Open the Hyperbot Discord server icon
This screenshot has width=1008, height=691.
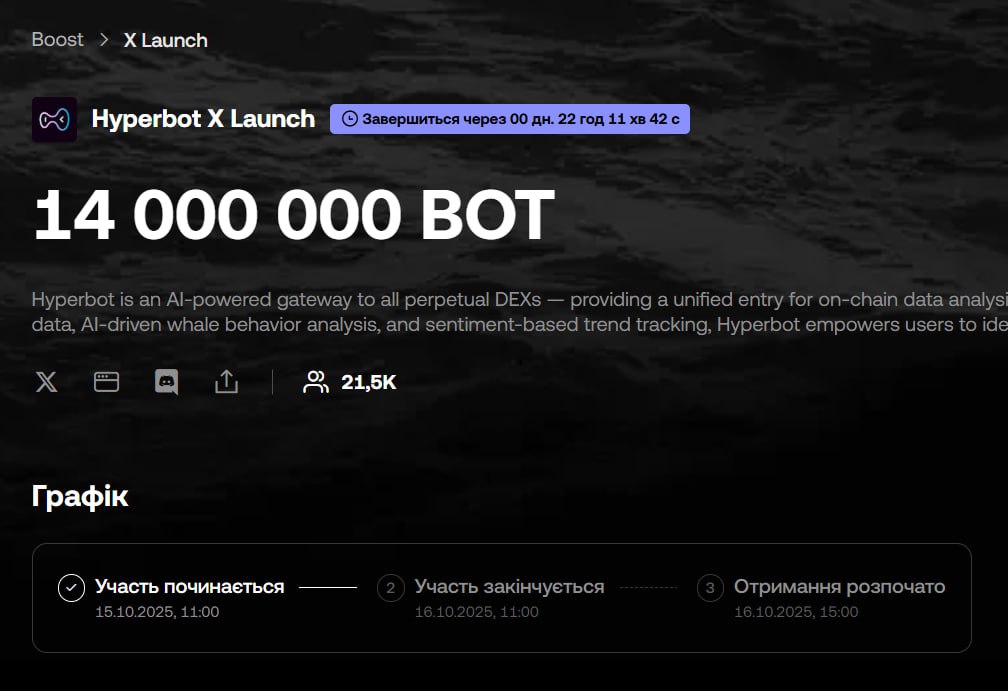(166, 381)
